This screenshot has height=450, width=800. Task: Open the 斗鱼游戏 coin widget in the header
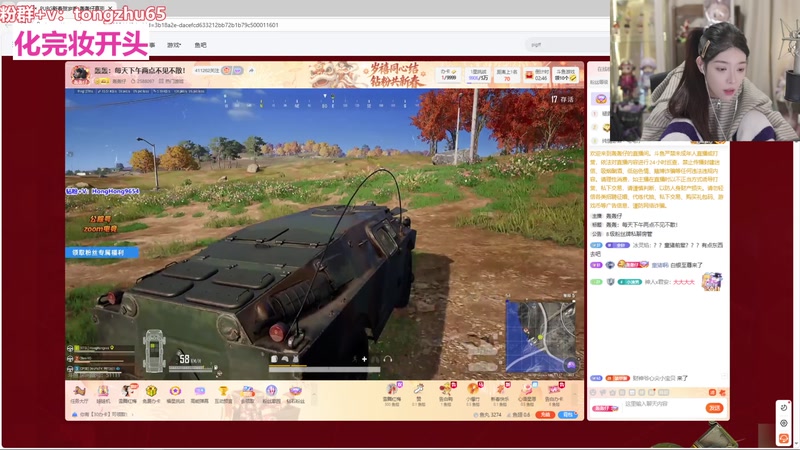click(565, 74)
